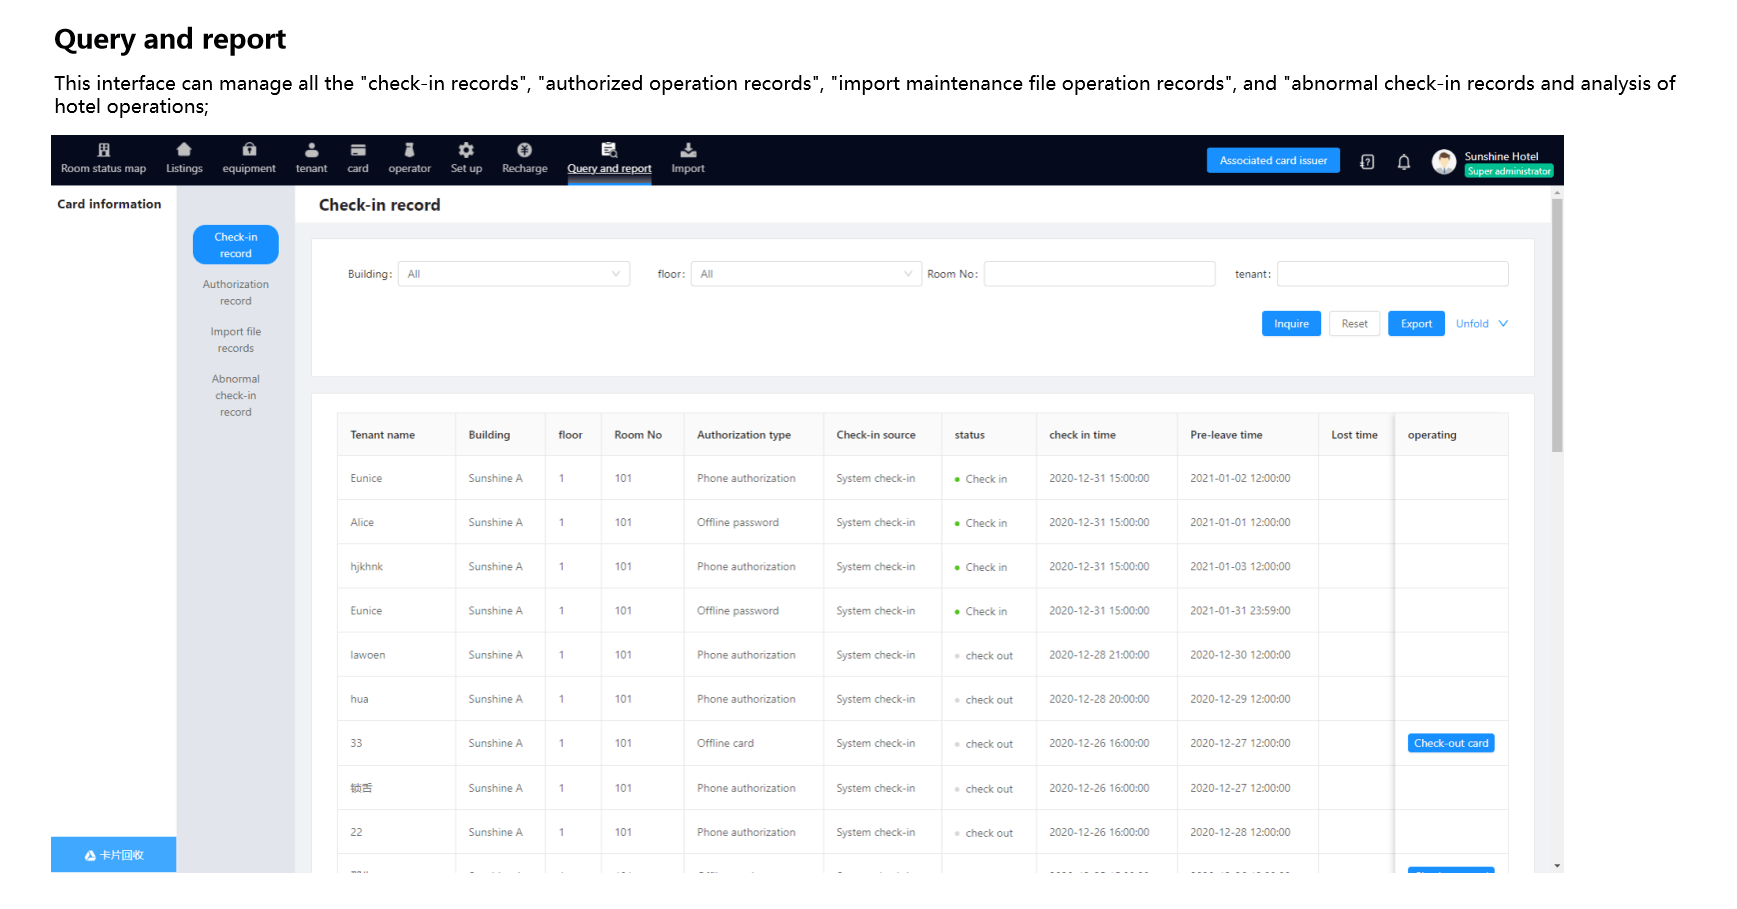Open the help document icon
The image size is (1737, 909).
pos(1367,162)
